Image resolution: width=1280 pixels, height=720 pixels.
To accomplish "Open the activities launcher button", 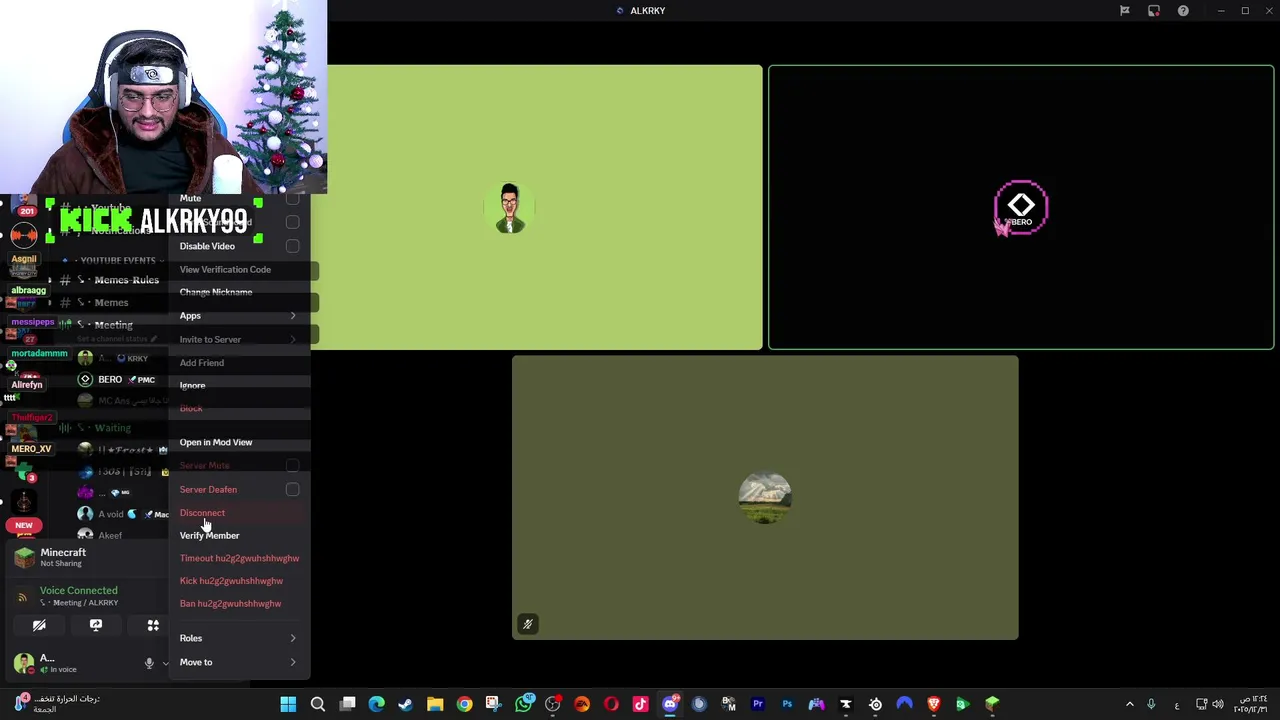I will point(153,625).
